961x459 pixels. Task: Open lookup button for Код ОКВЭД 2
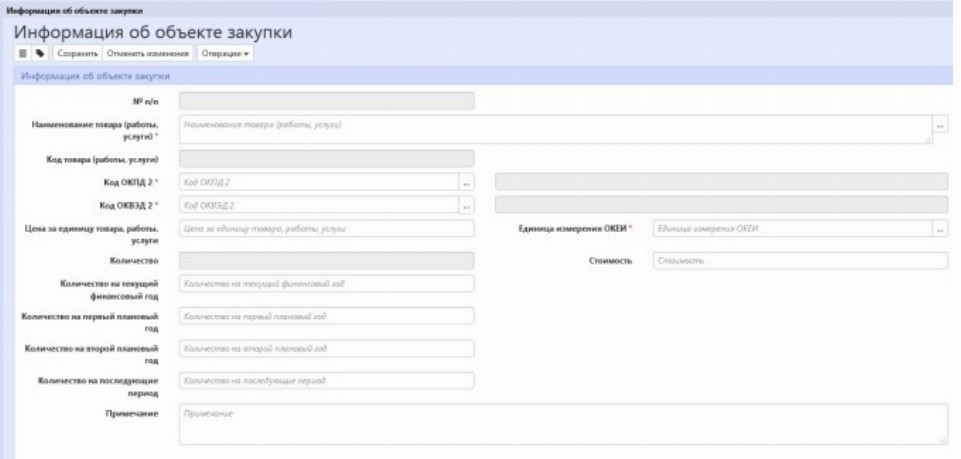pos(465,205)
